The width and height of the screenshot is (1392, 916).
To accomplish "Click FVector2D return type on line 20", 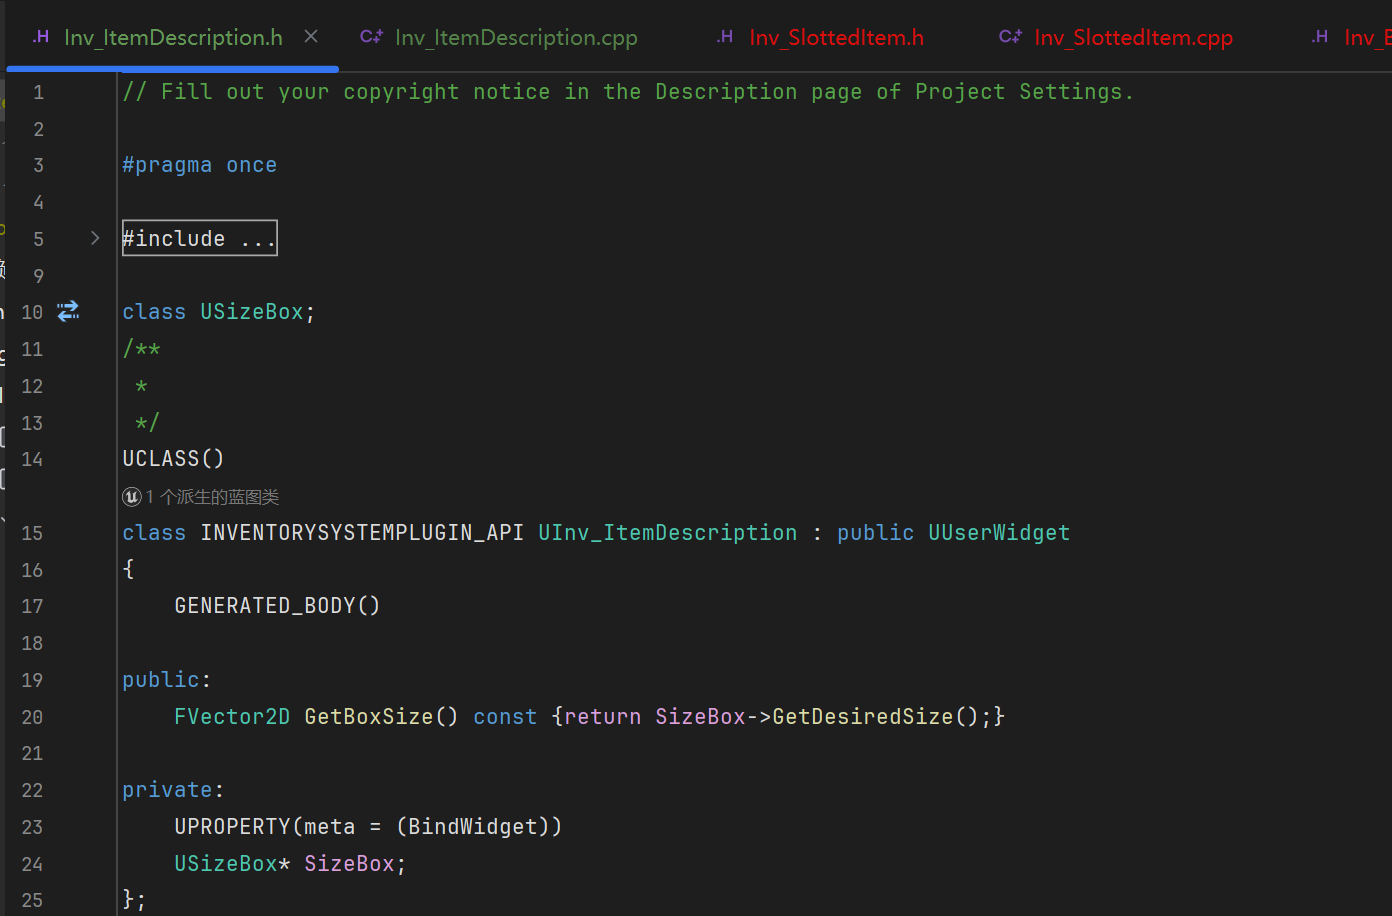I will point(232,717).
